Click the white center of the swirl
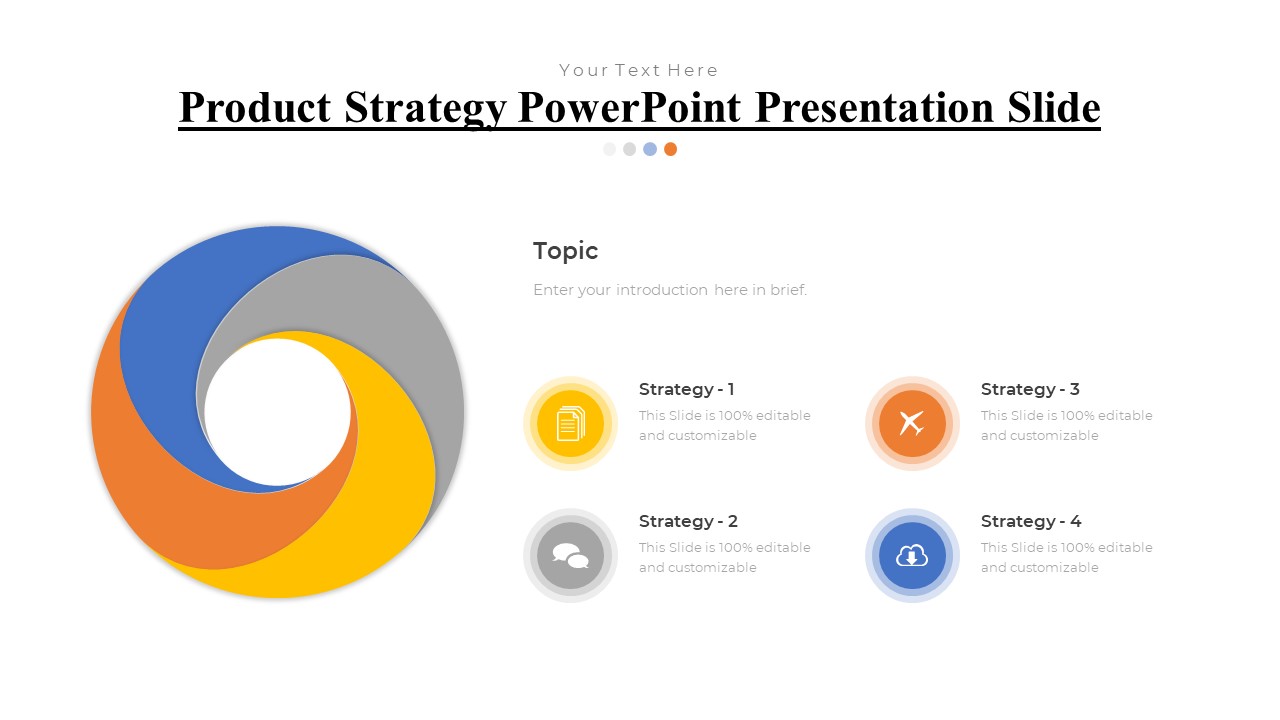Viewport: 1280px width, 720px height. (x=277, y=412)
